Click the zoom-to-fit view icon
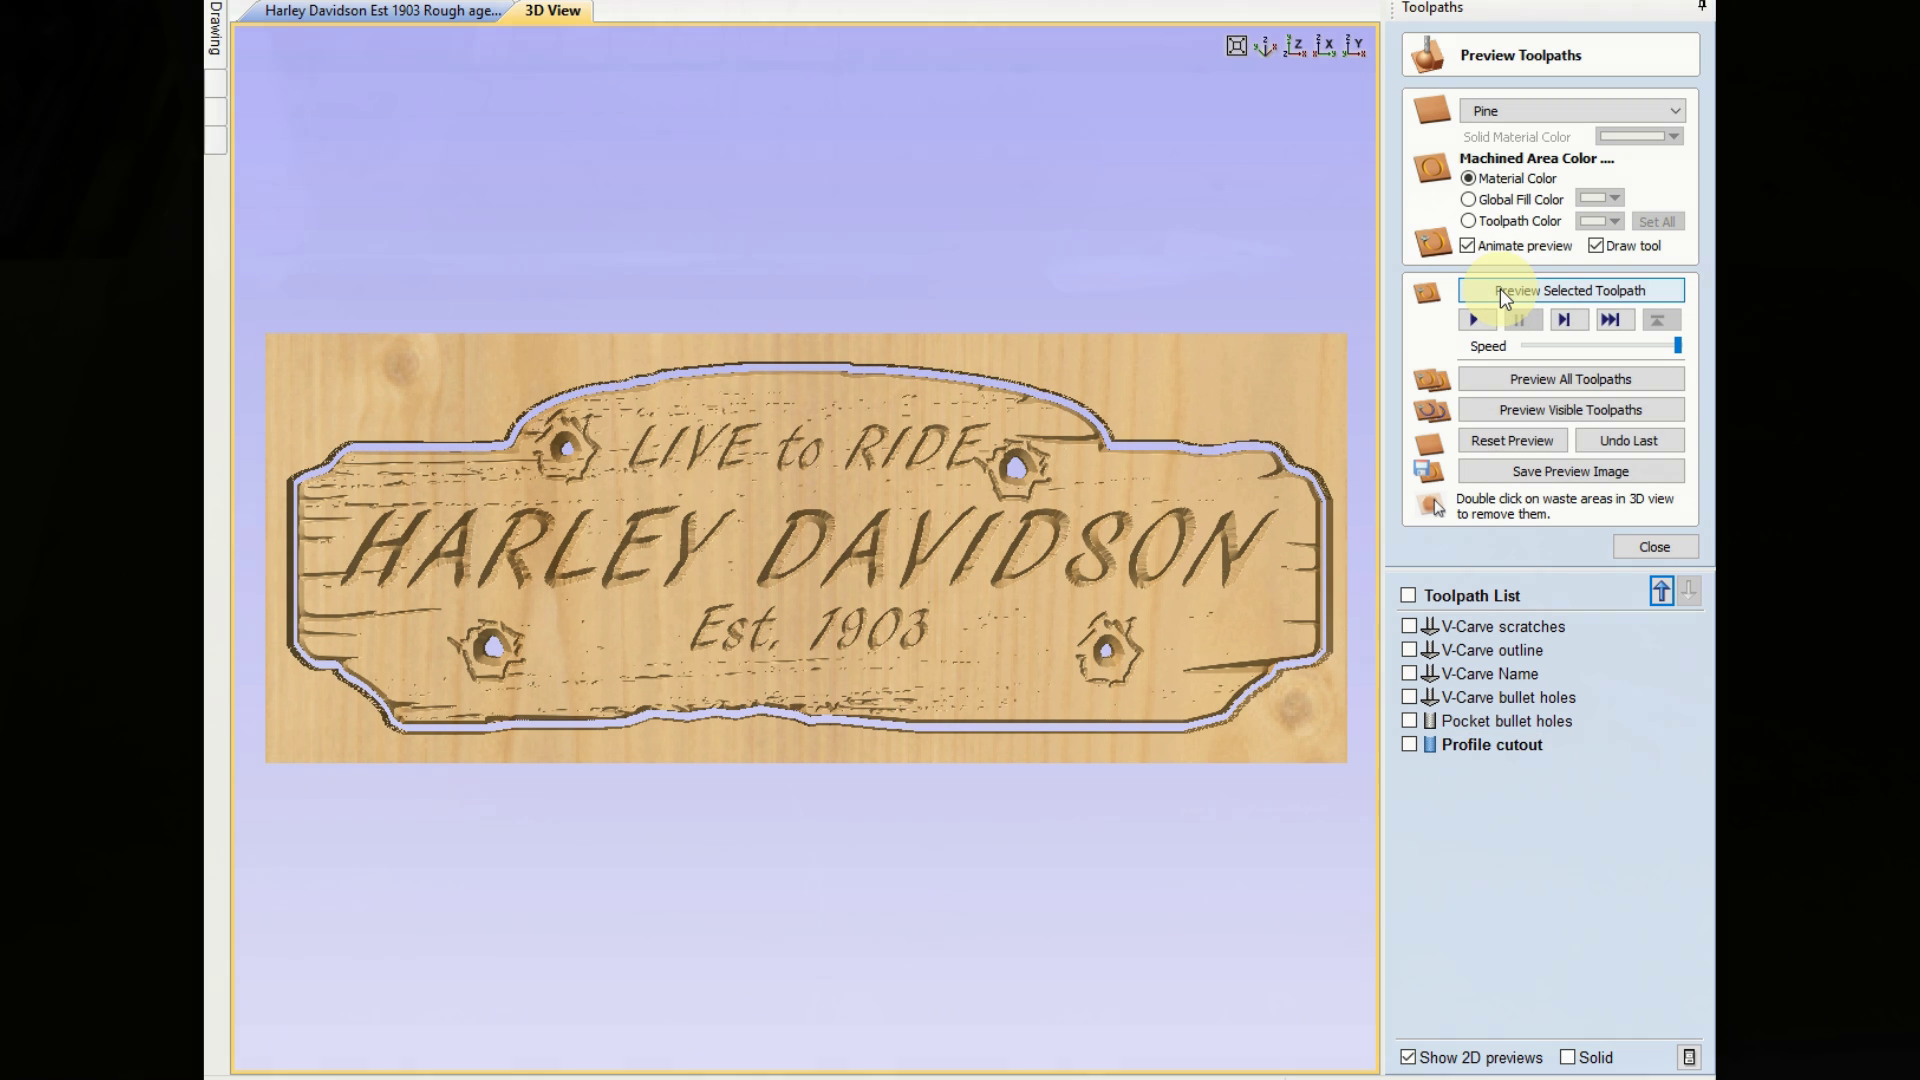 click(x=1237, y=46)
